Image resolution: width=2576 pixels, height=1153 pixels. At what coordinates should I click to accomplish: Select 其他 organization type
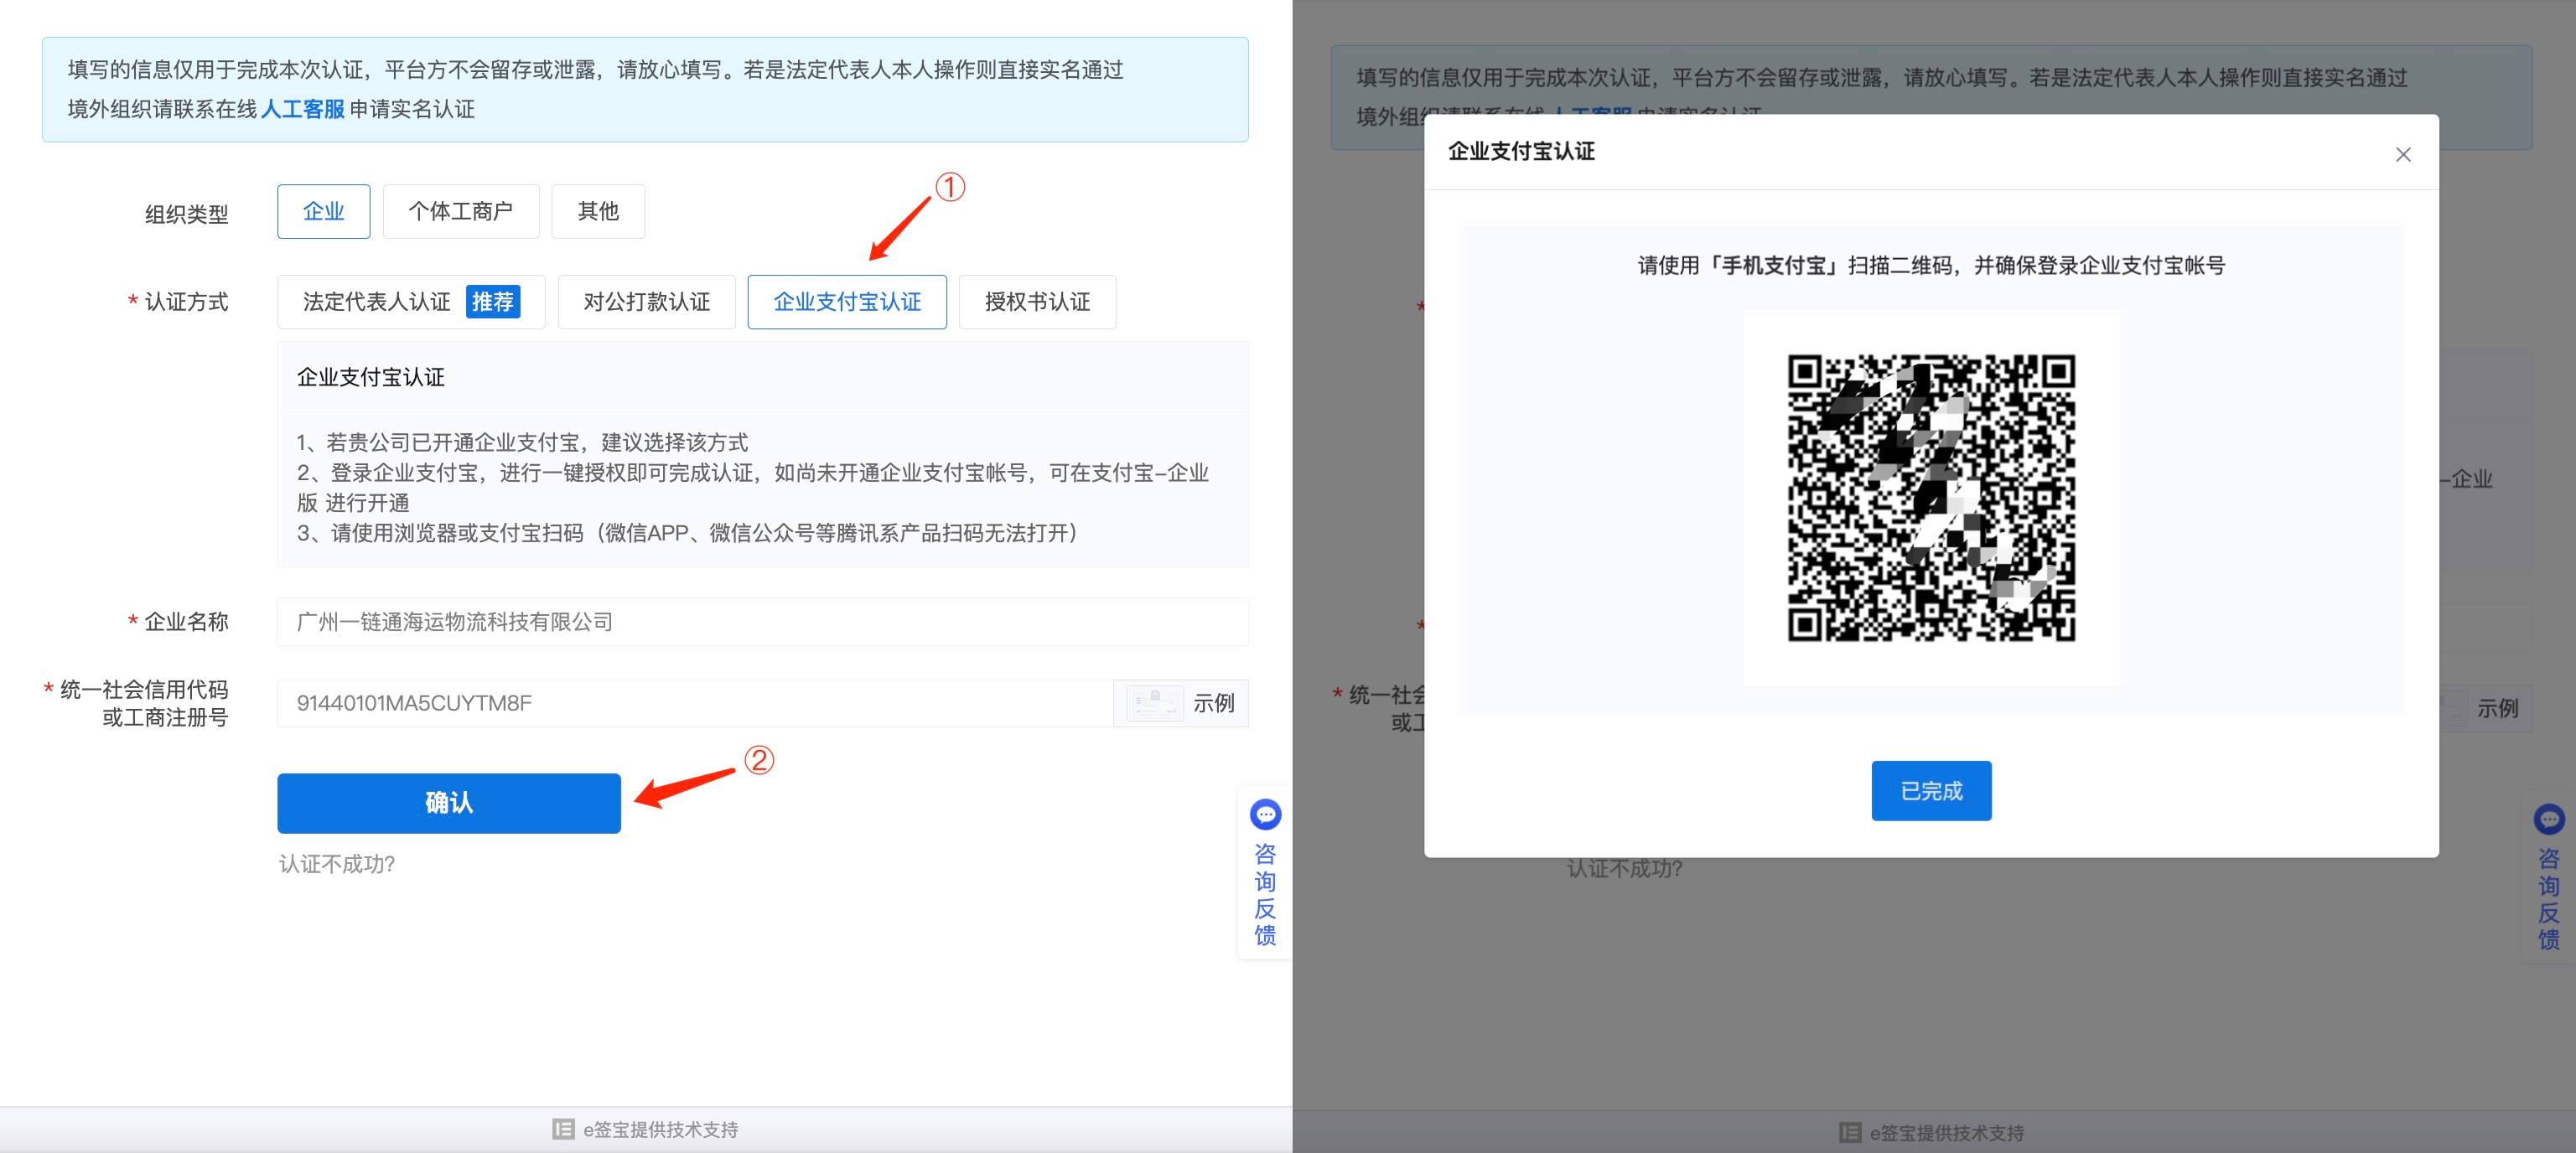point(598,211)
